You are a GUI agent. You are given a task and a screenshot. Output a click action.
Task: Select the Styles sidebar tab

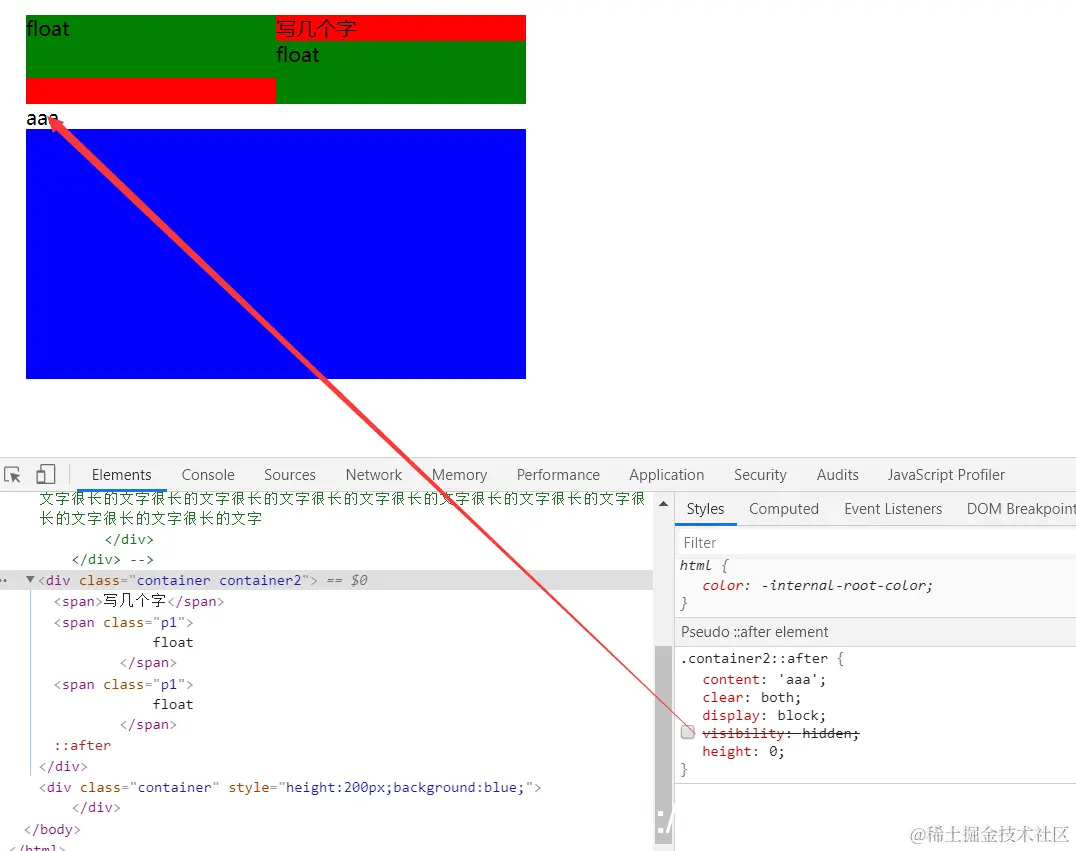pos(705,509)
